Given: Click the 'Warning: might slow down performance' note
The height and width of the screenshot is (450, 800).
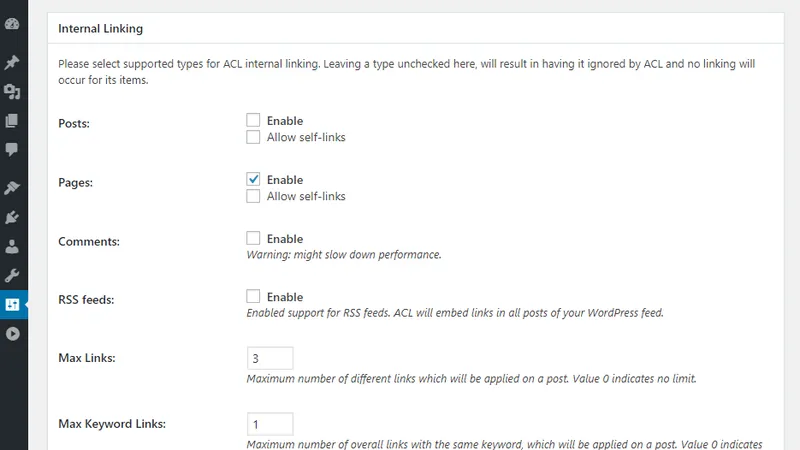Looking at the screenshot, I should (x=344, y=255).
